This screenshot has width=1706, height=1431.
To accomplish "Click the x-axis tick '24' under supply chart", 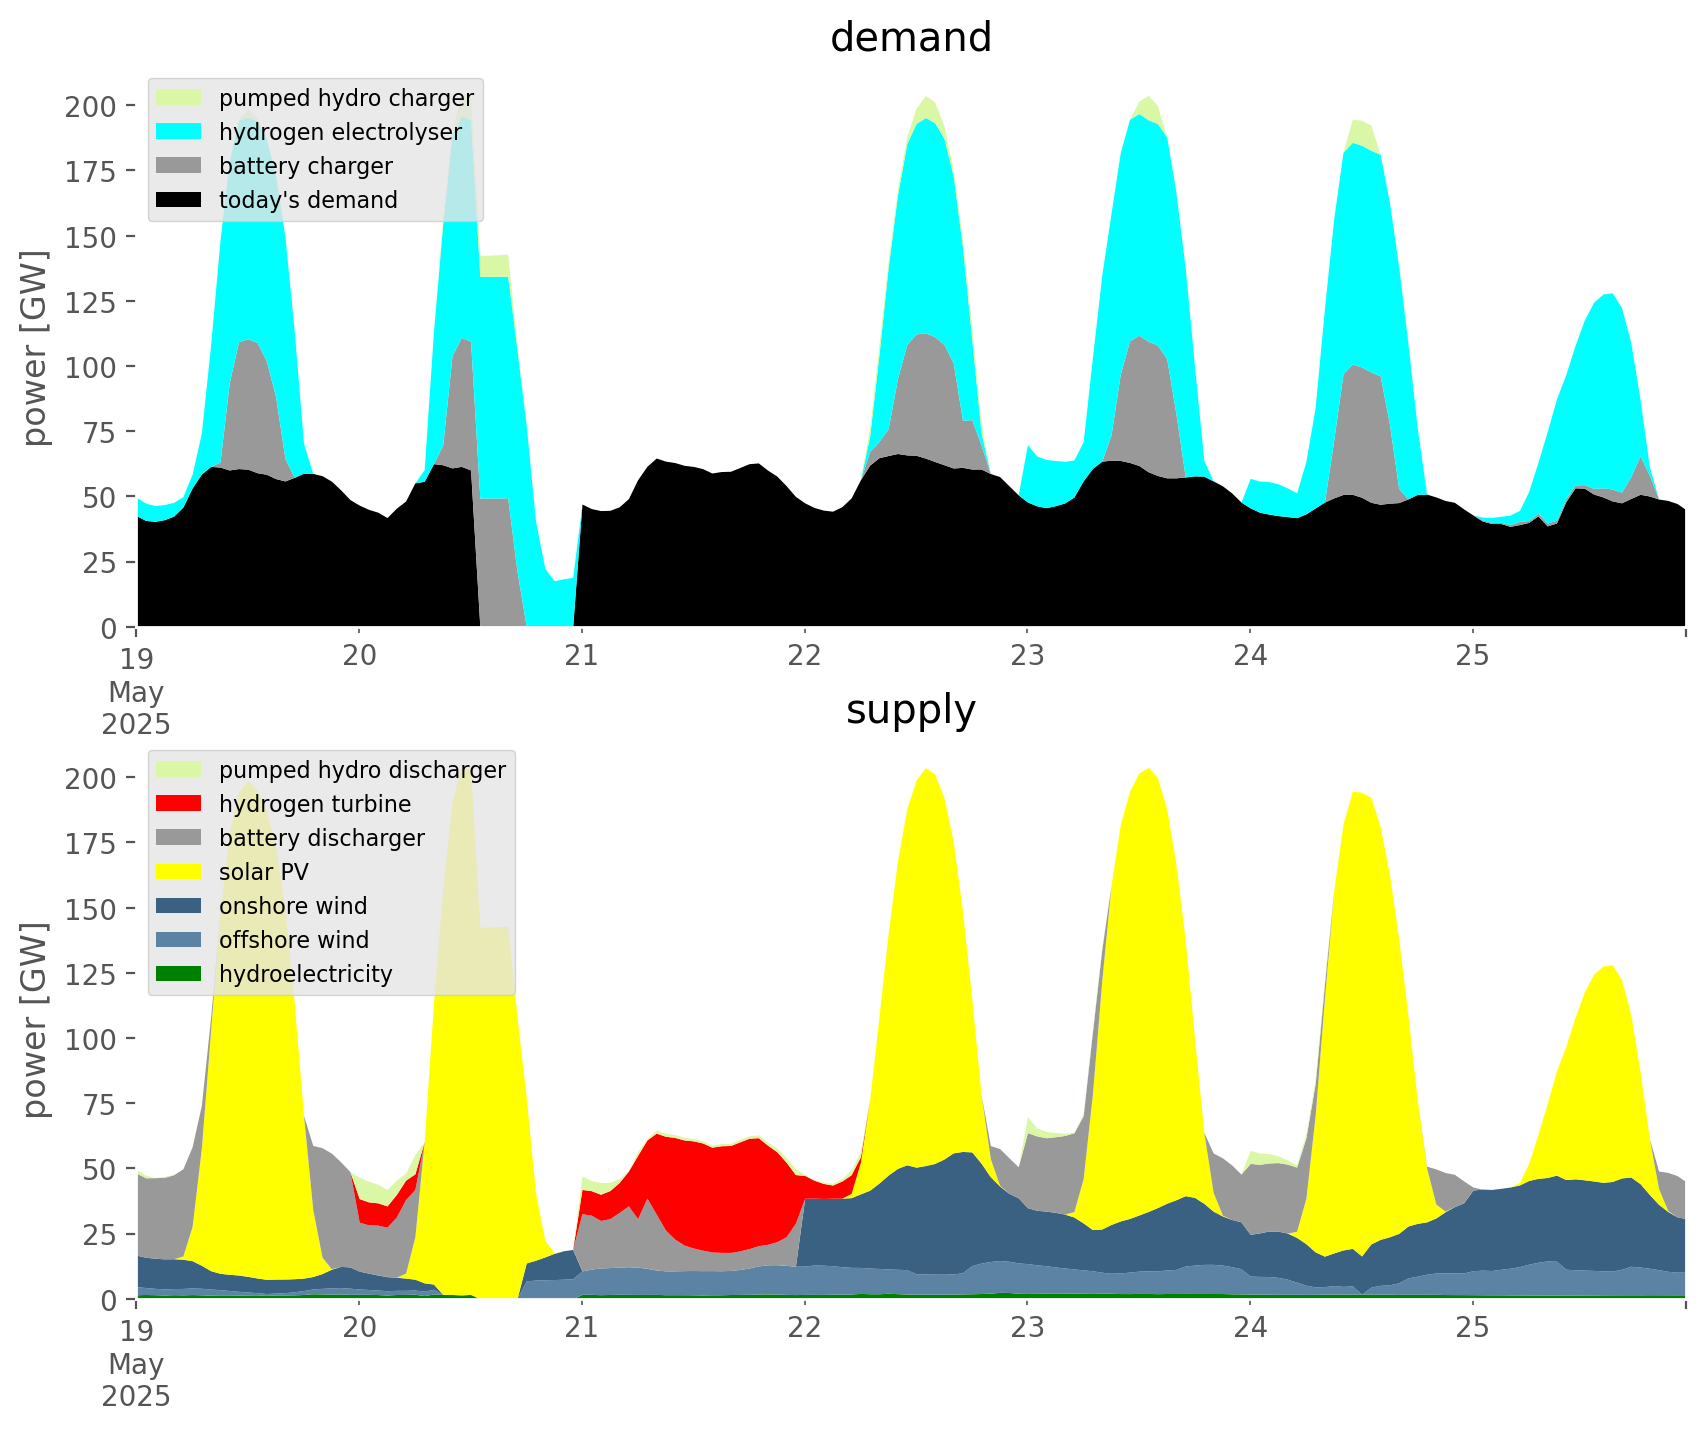I will (1250, 1328).
